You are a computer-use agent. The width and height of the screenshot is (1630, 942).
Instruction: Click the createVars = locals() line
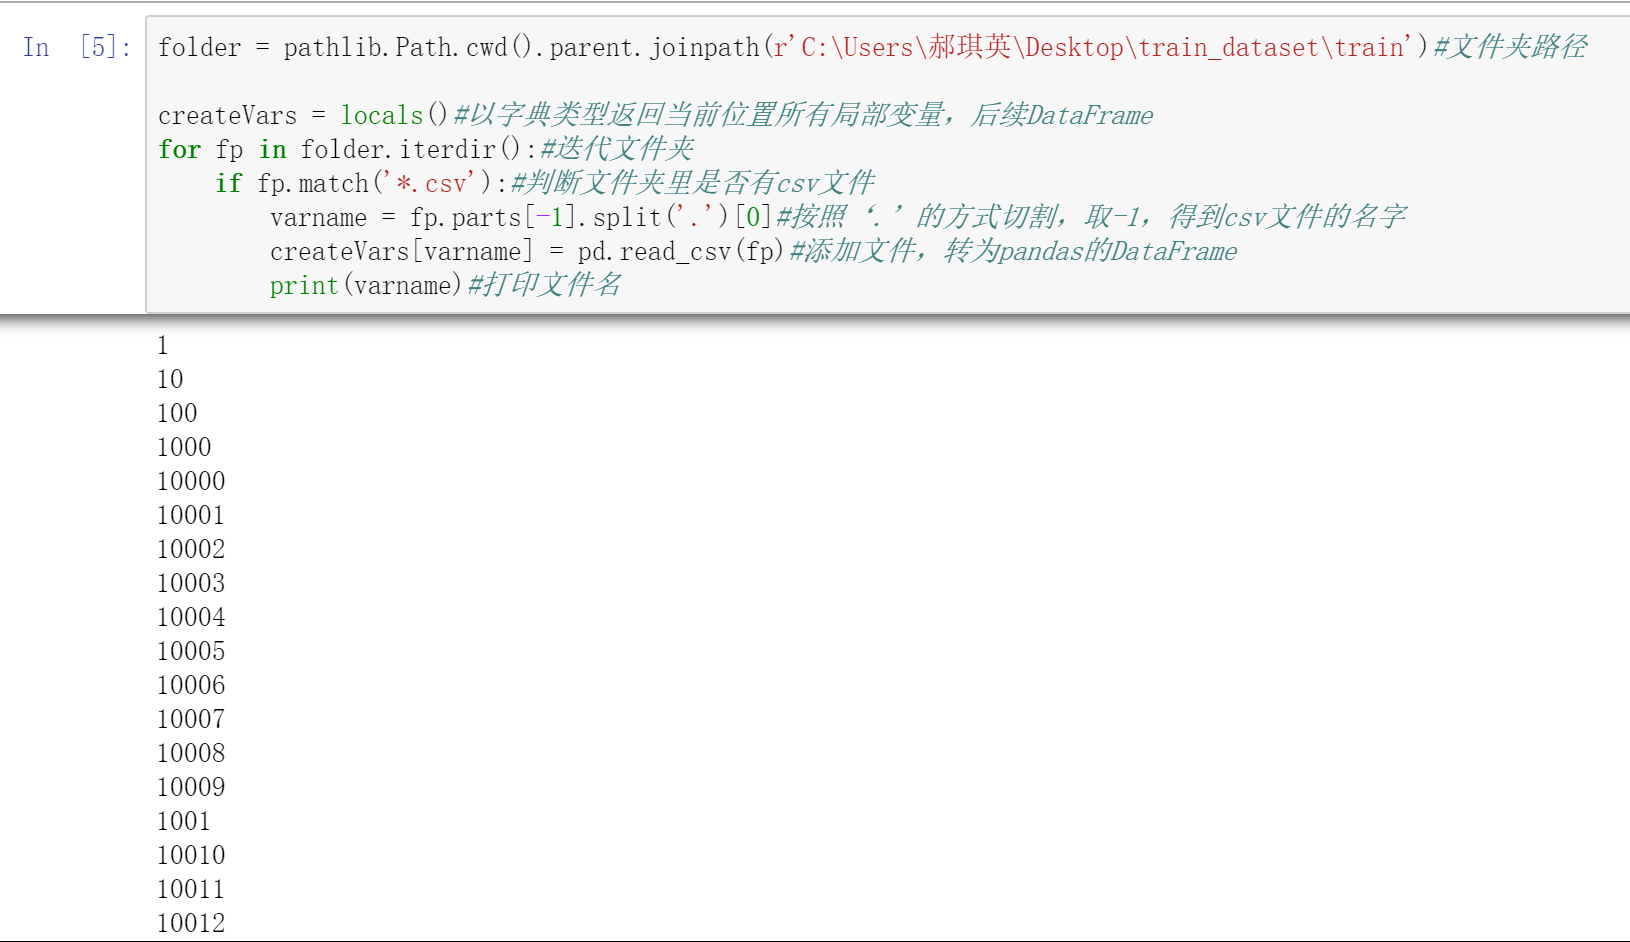(655, 115)
